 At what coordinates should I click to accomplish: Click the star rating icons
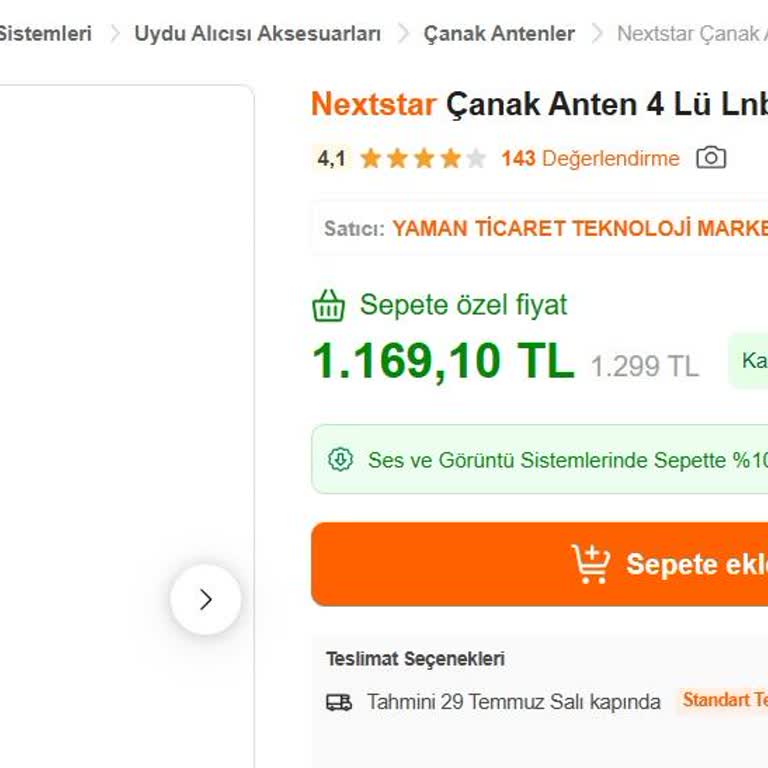click(x=422, y=158)
